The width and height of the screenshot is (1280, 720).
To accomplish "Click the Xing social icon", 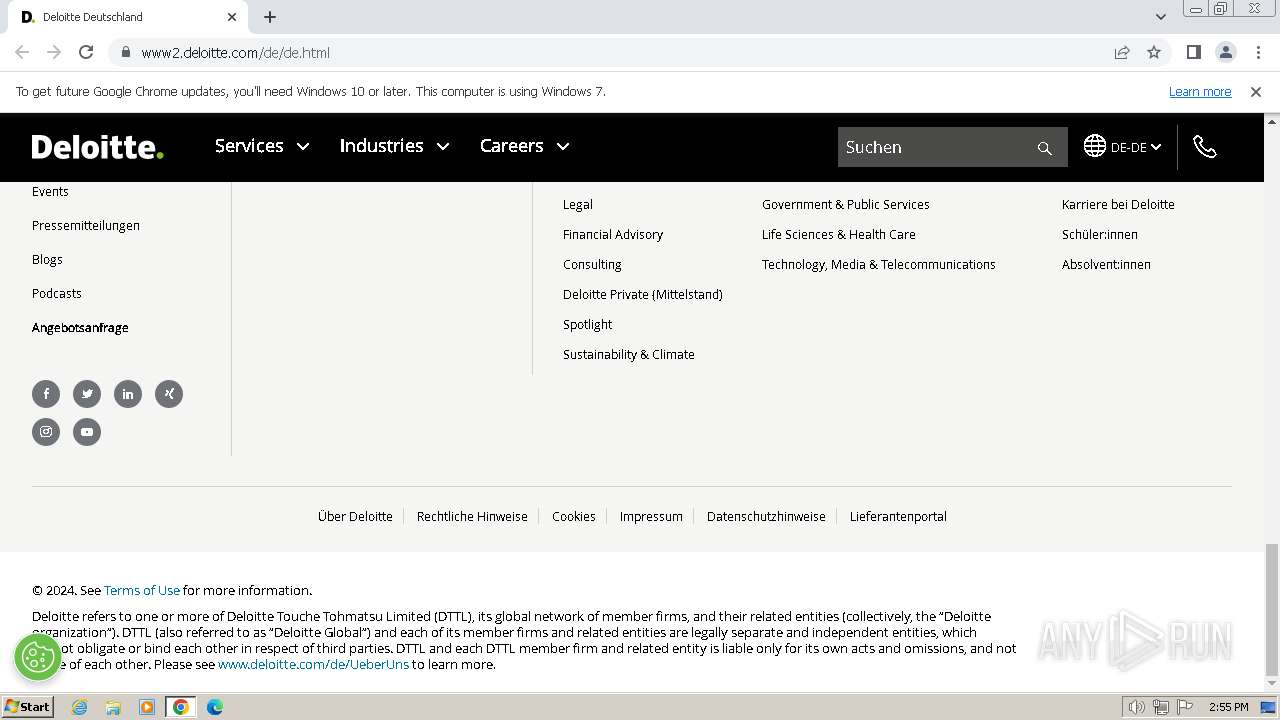I will click(169, 394).
